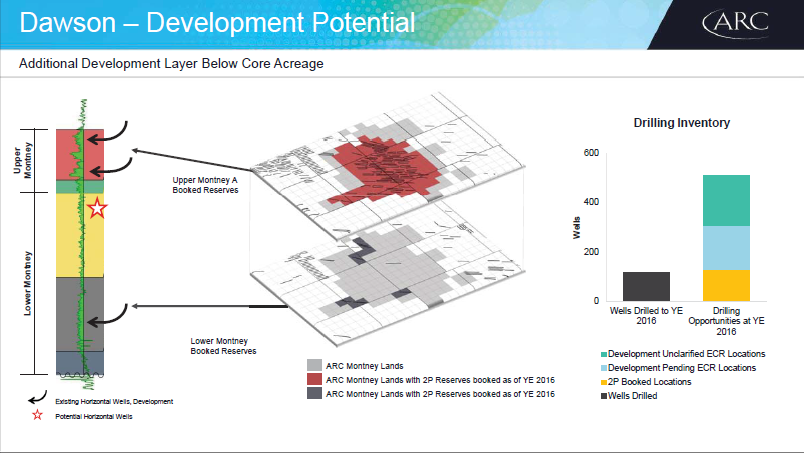The width and height of the screenshot is (804, 476).
Task: Click the '2P Booked Locations' legend text
Action: point(650,382)
